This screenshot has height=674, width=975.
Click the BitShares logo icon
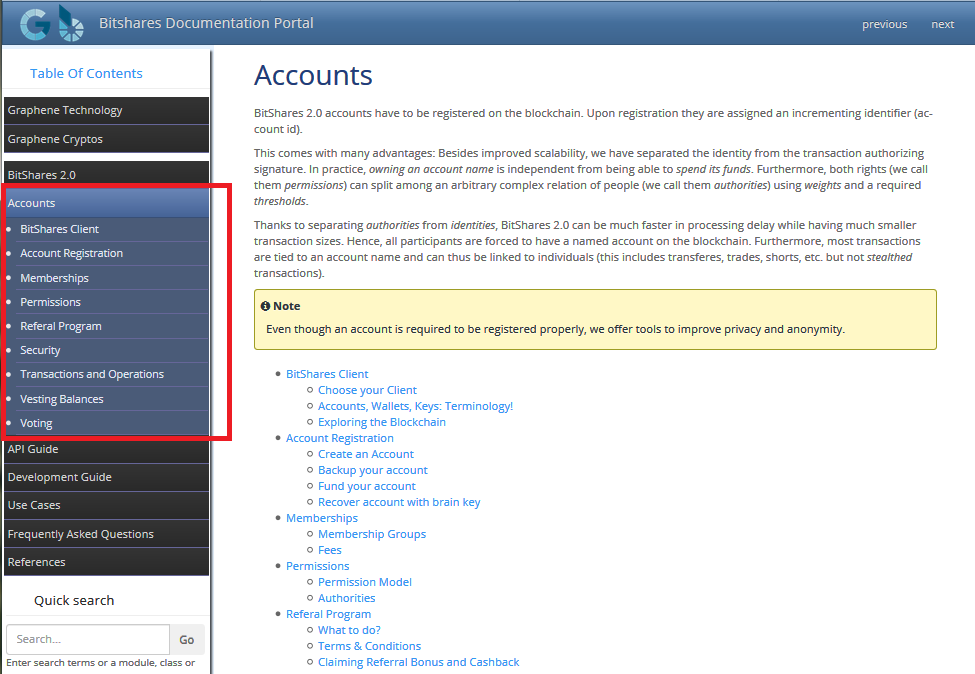71,24
